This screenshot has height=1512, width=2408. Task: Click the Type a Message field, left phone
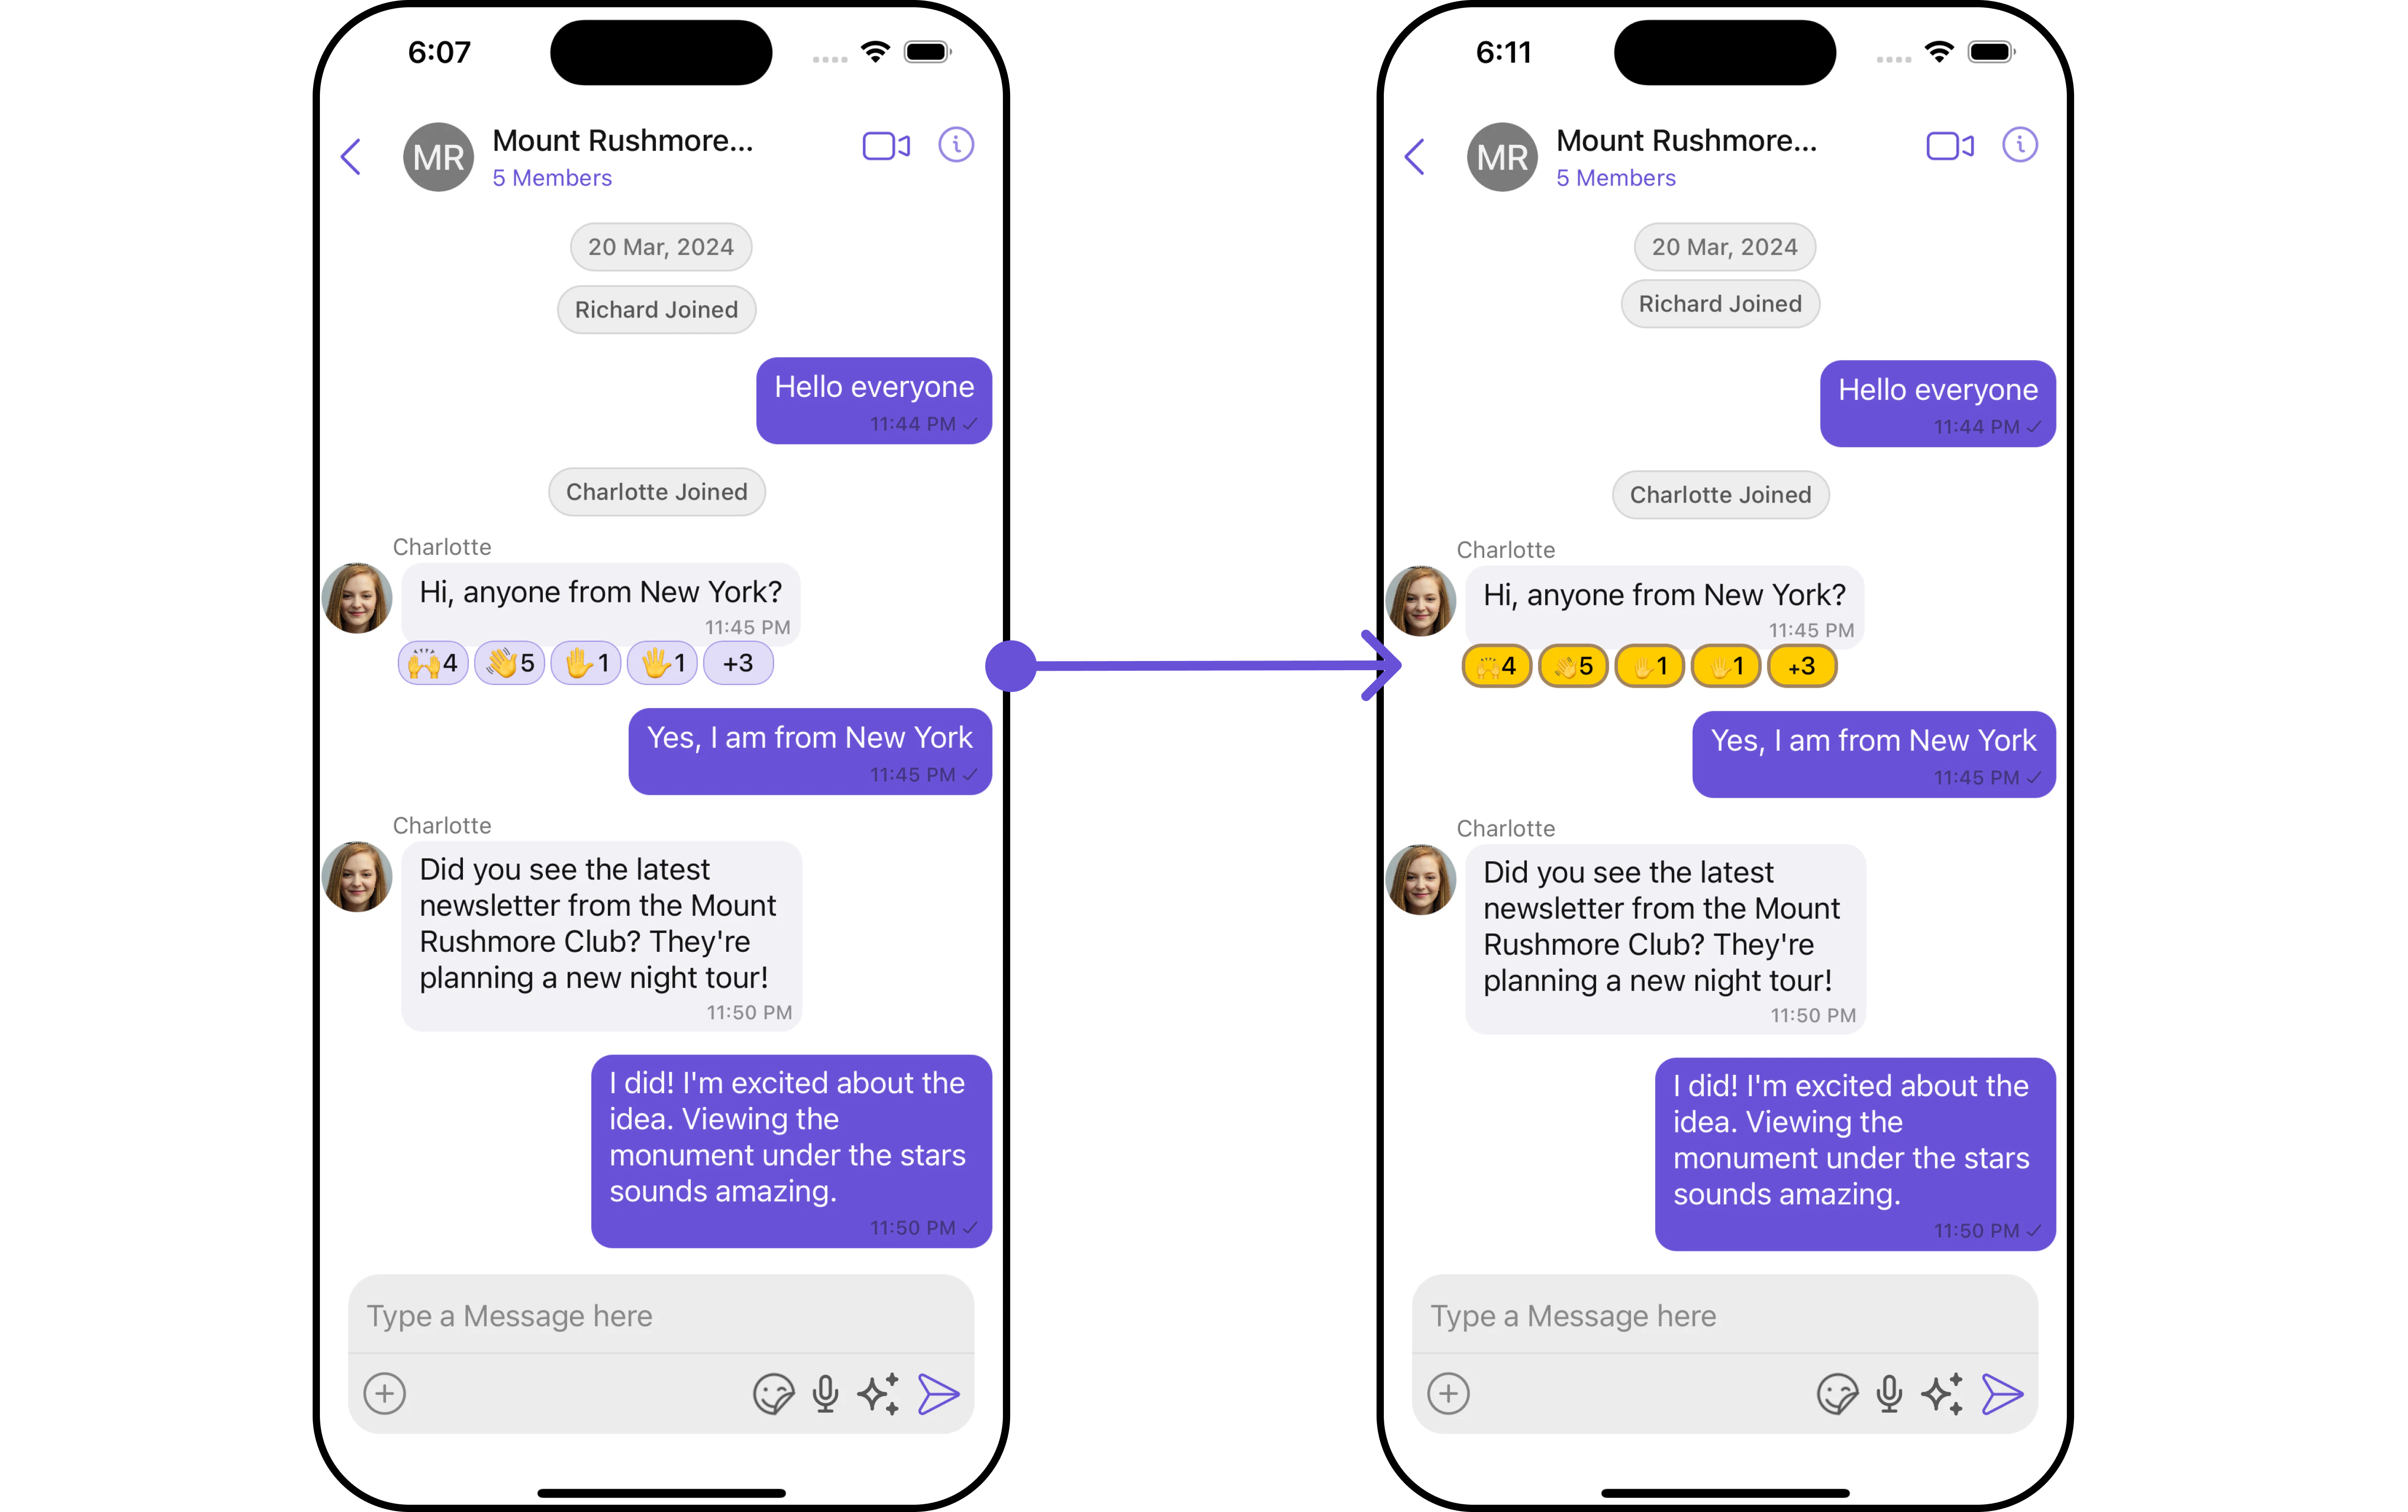click(x=661, y=1315)
